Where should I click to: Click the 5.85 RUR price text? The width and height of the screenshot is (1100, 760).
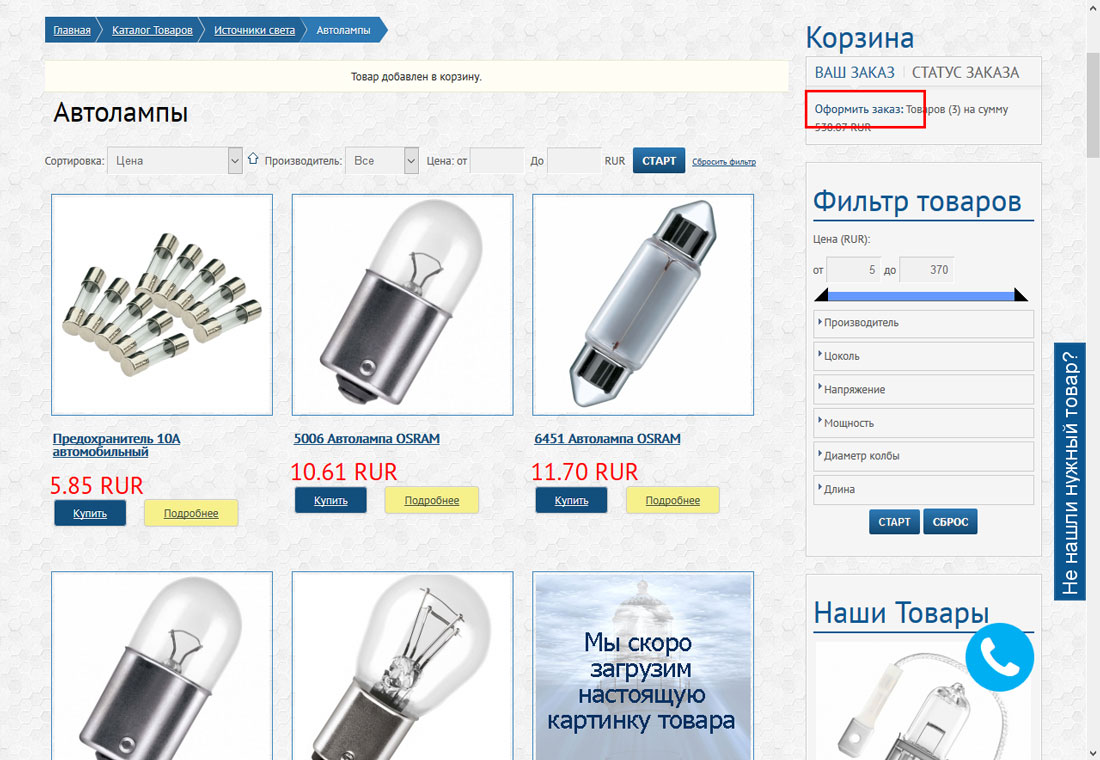pos(96,485)
